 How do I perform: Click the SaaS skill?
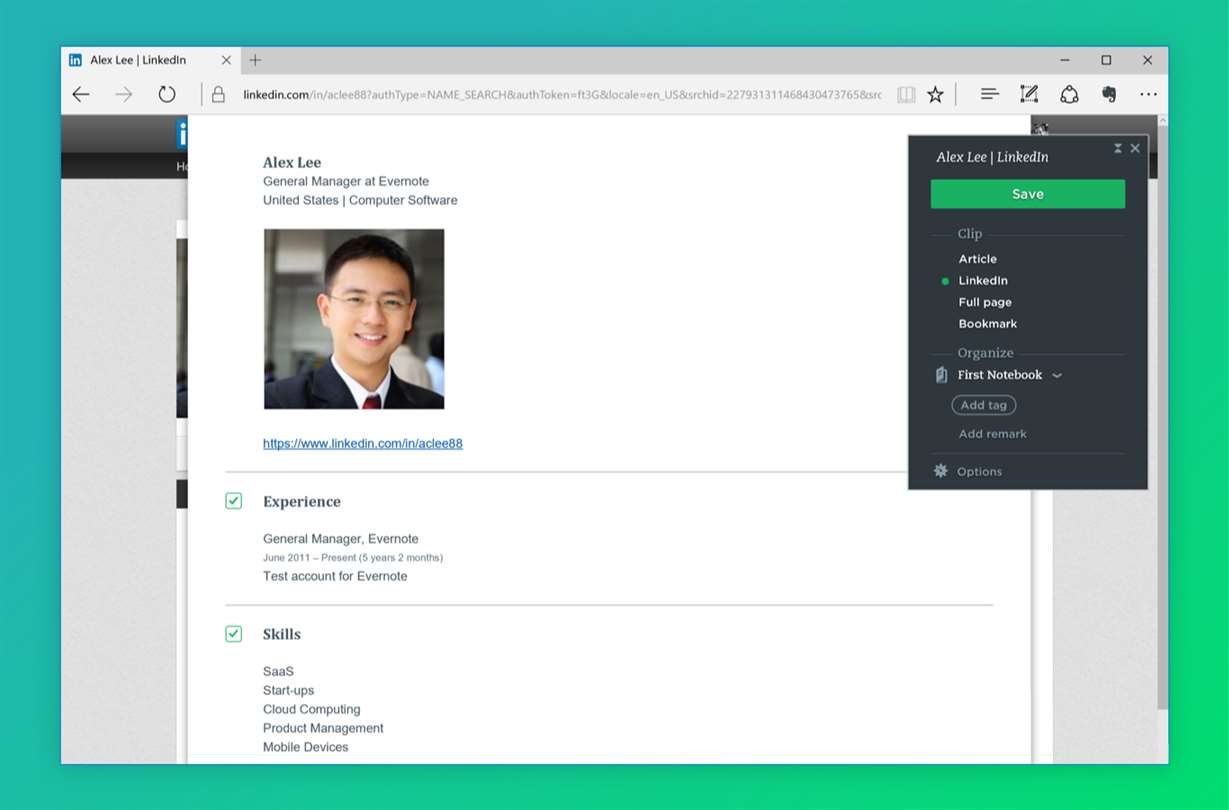[x=278, y=672]
